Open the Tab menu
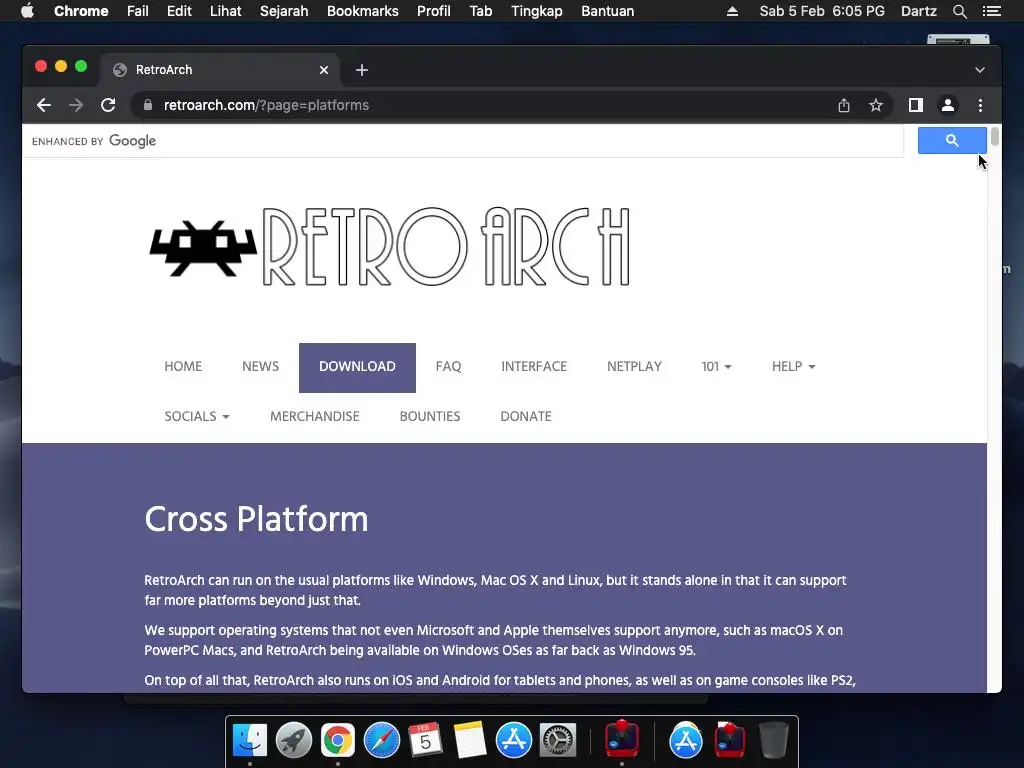This screenshot has width=1024, height=768. (x=481, y=11)
